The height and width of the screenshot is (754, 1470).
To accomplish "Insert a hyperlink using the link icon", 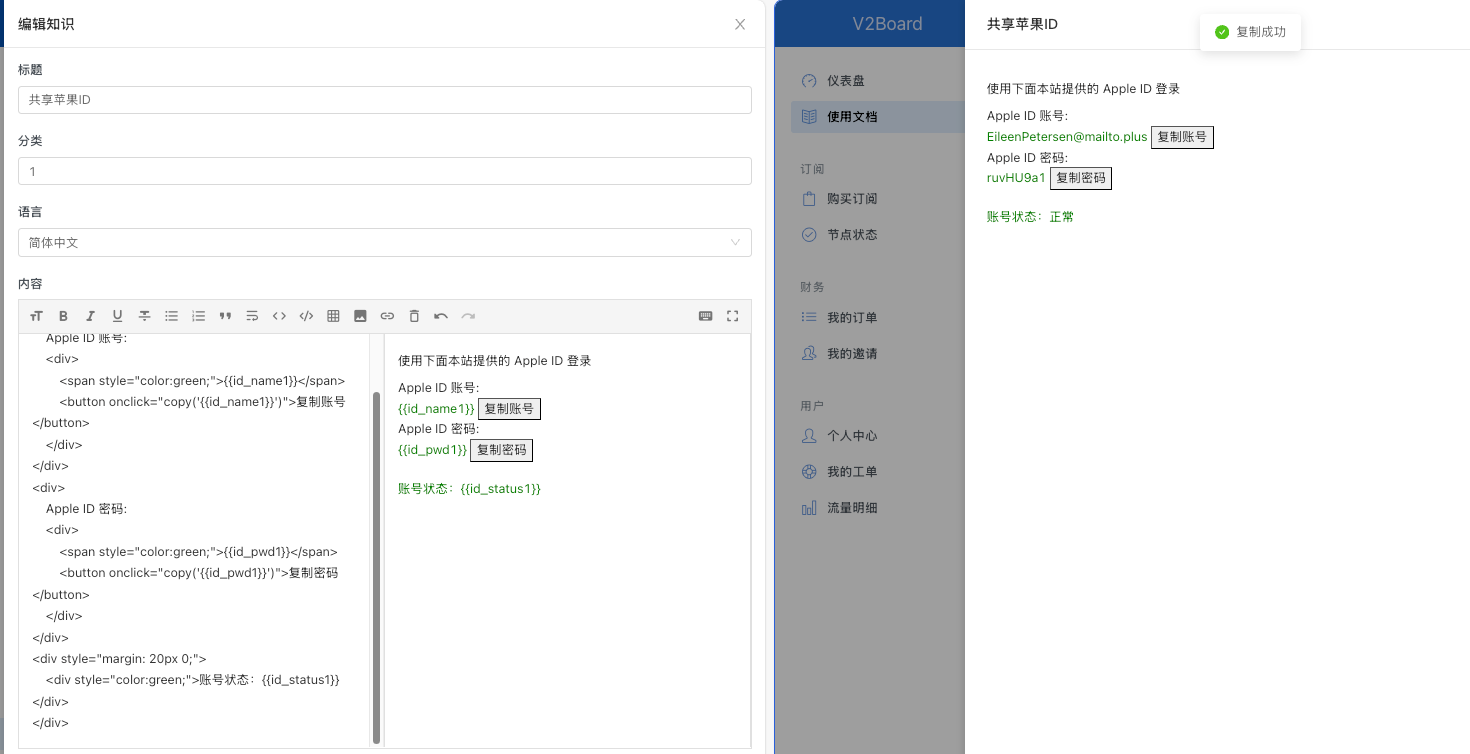I will pos(387,316).
